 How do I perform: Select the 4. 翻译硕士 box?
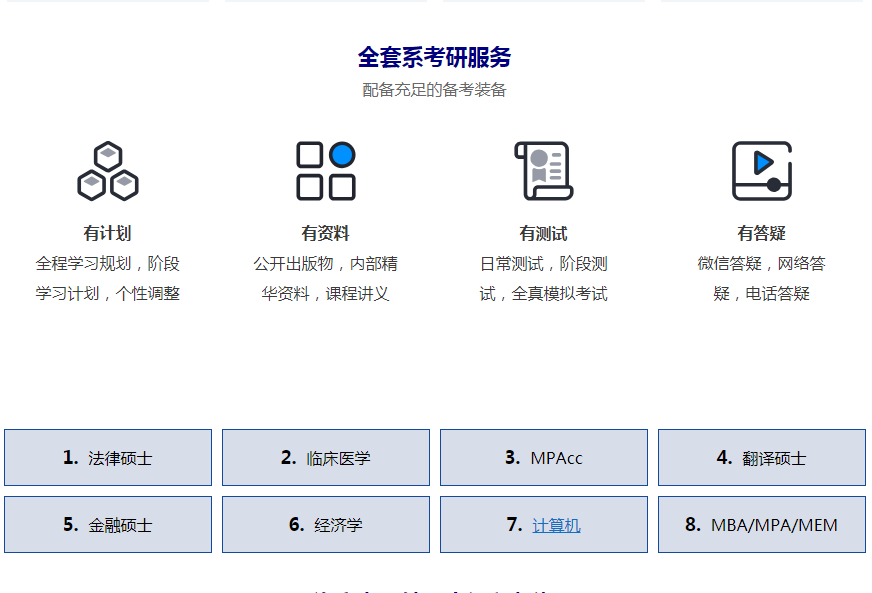click(x=762, y=457)
